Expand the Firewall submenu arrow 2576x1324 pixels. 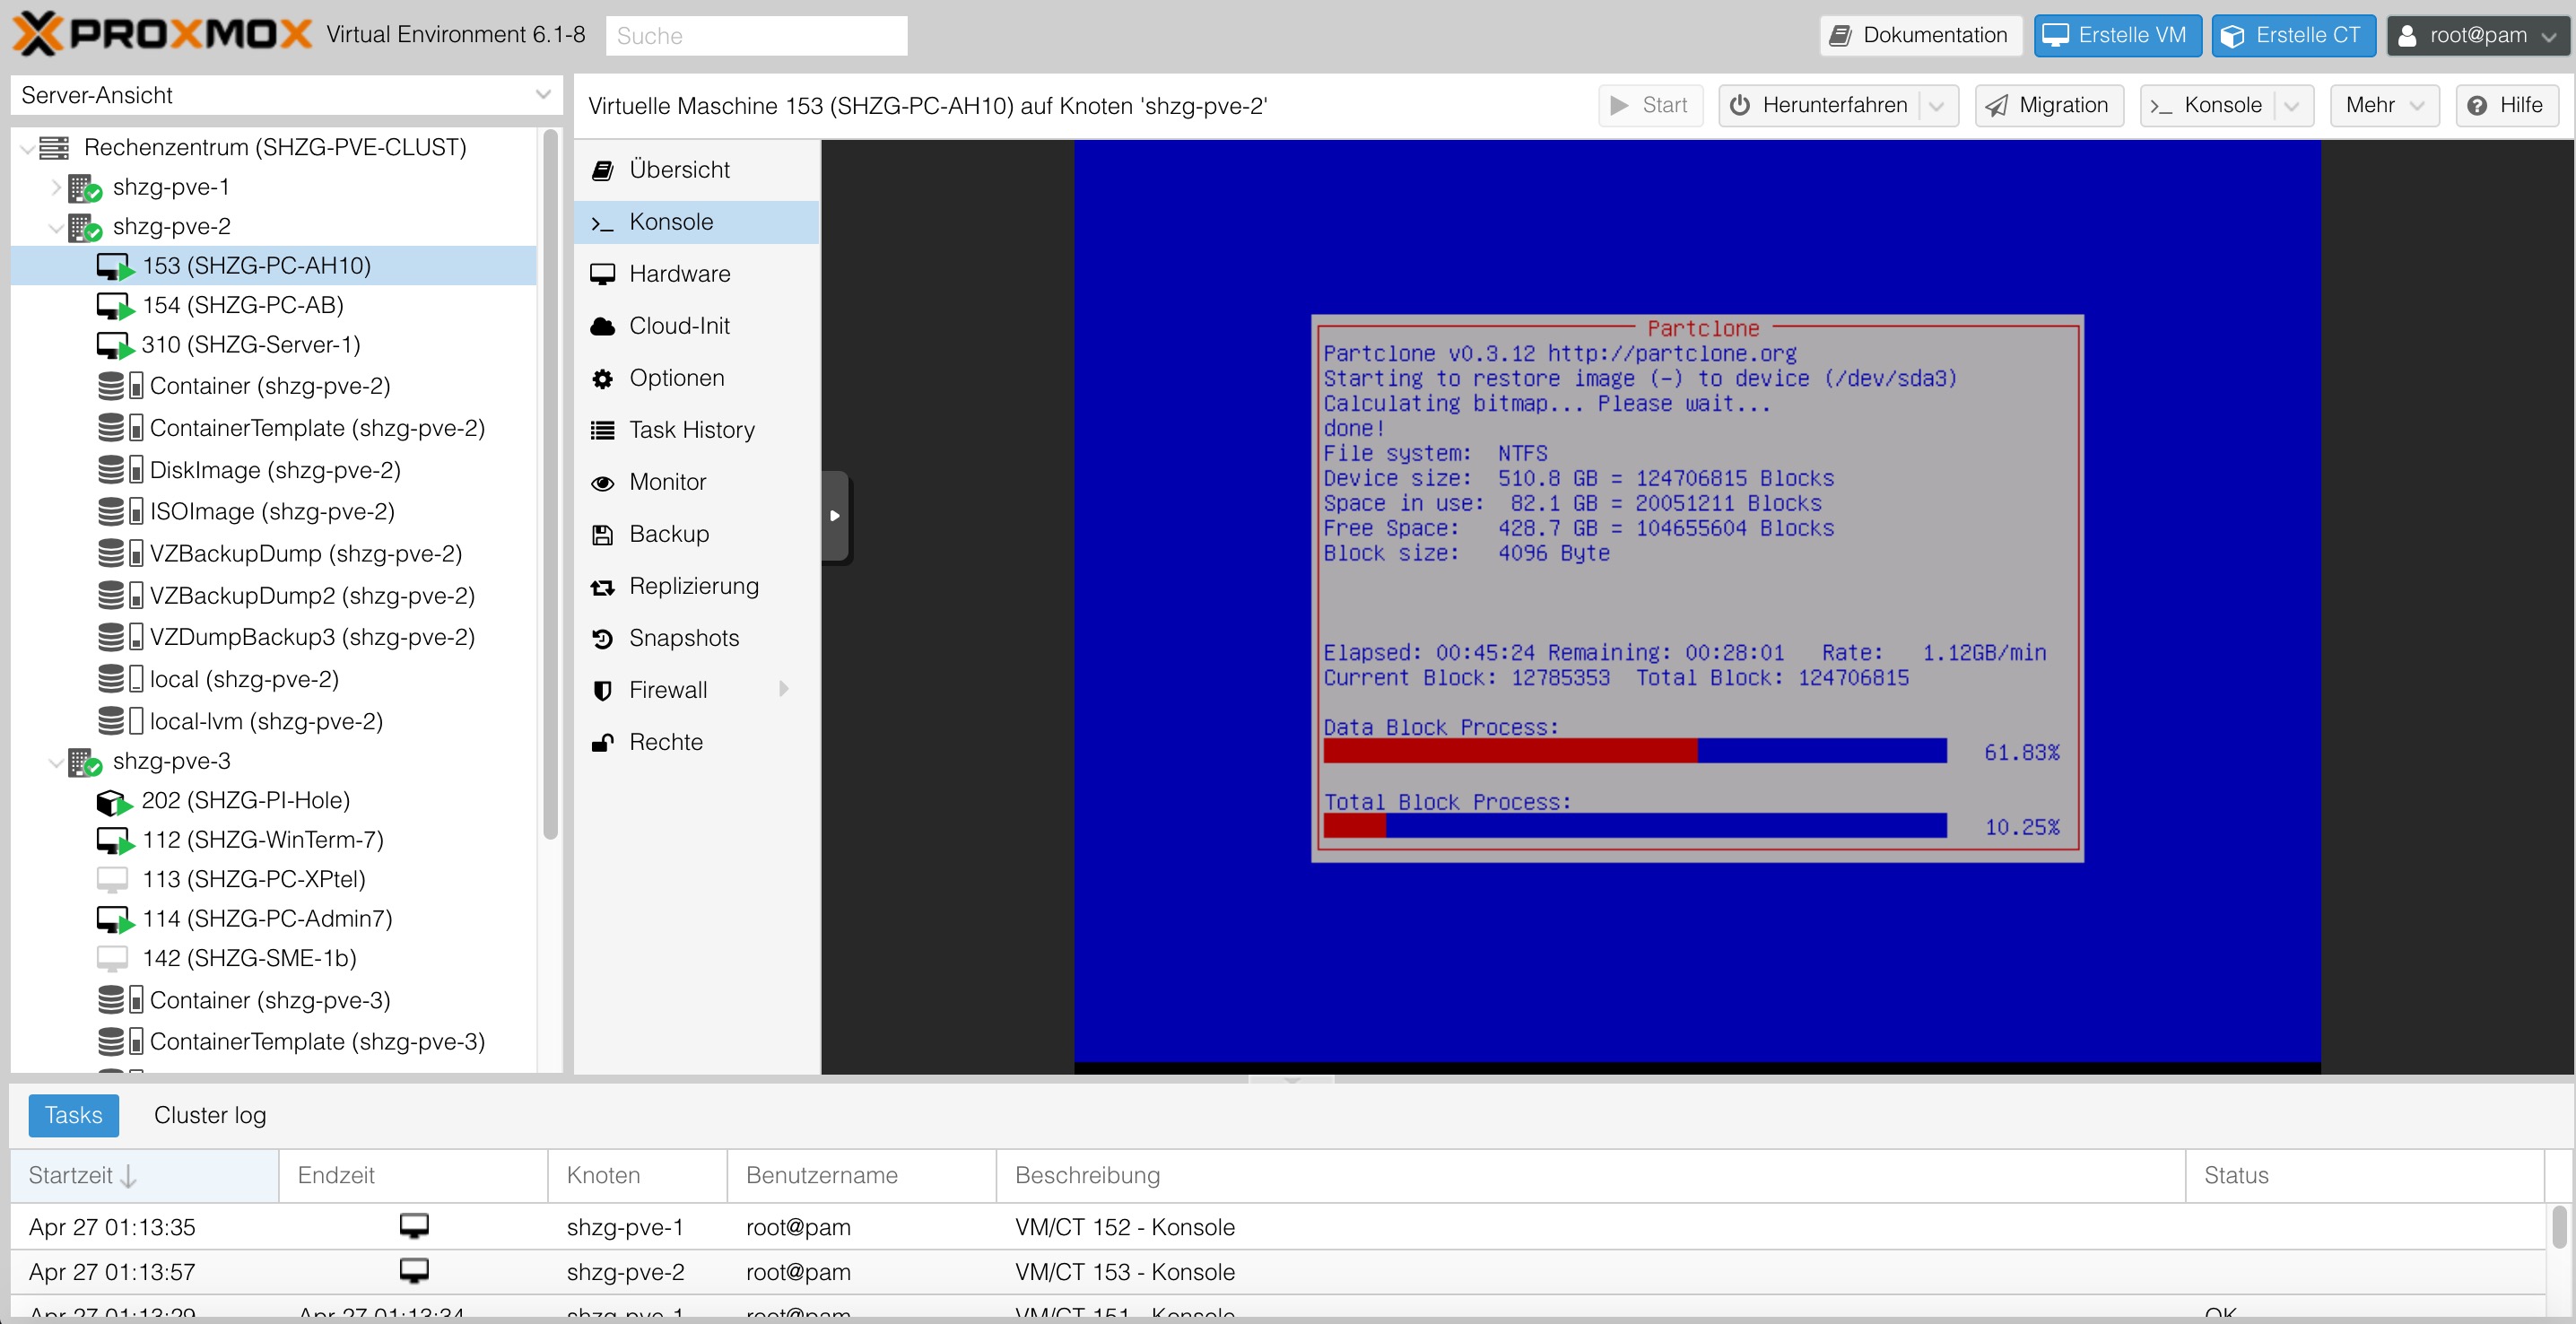[784, 689]
